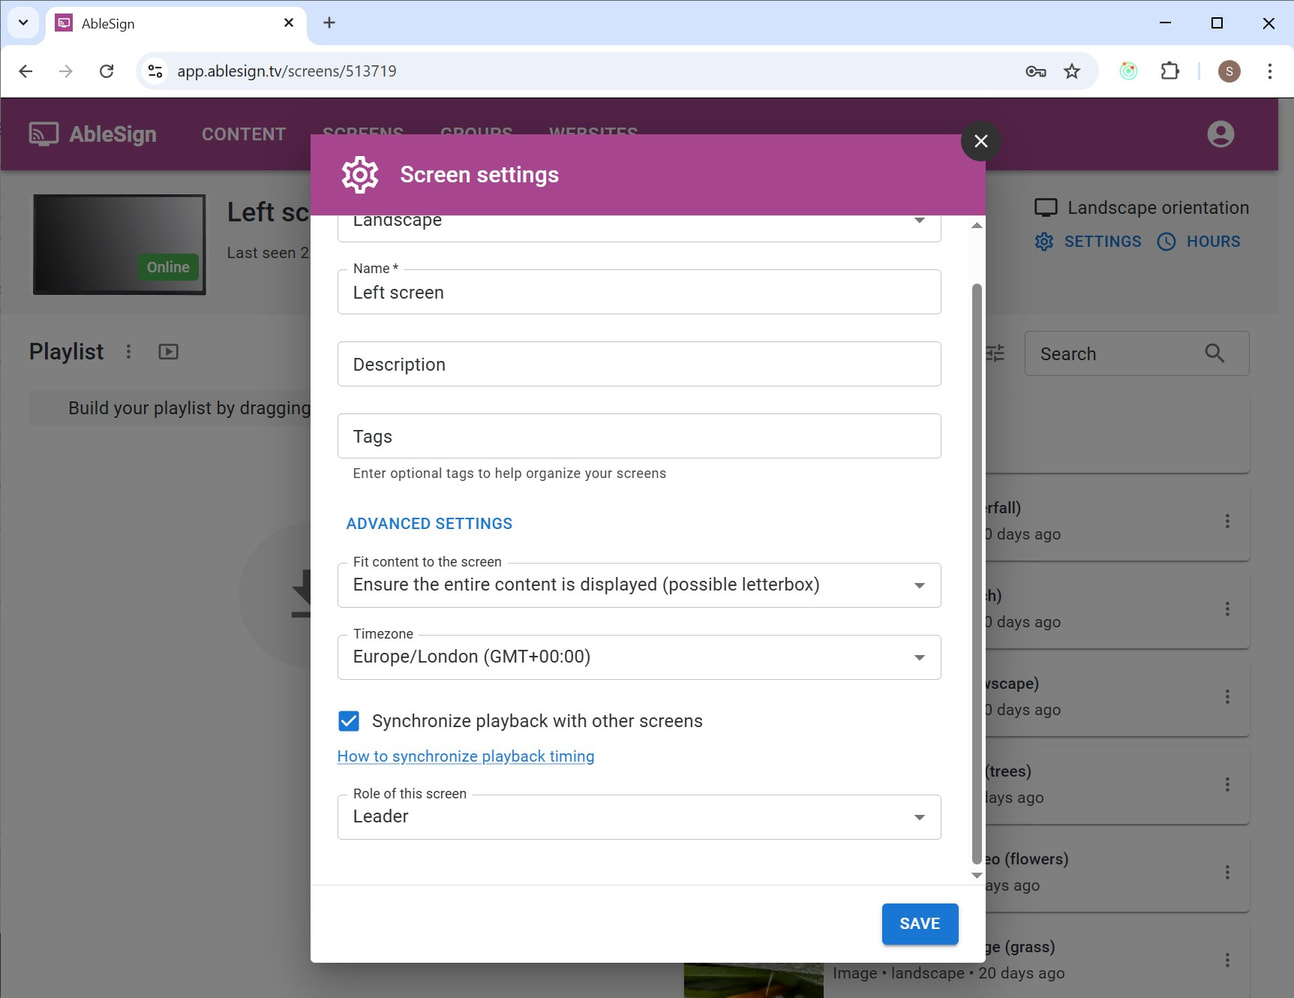Open the user profile avatar icon
The height and width of the screenshot is (998, 1294).
click(x=1220, y=133)
